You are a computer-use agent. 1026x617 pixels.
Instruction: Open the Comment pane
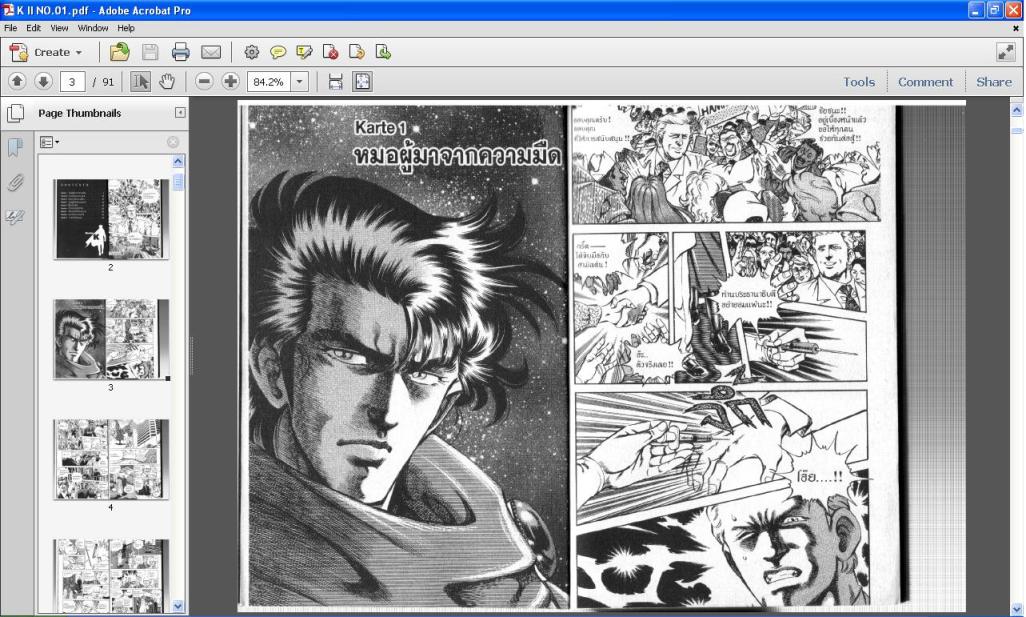[925, 82]
